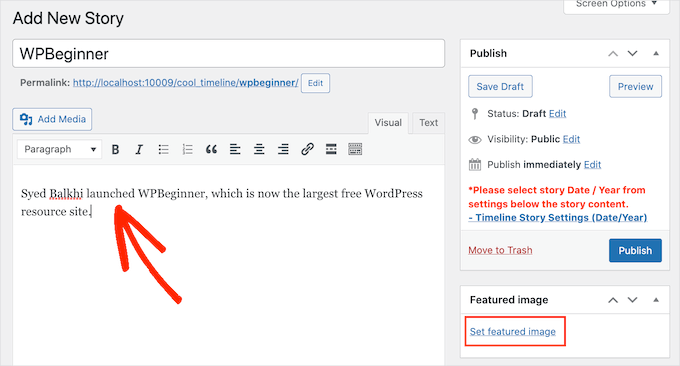Viewport: 680px width, 366px height.
Task: Apply blockquote formatting
Action: [211, 150]
